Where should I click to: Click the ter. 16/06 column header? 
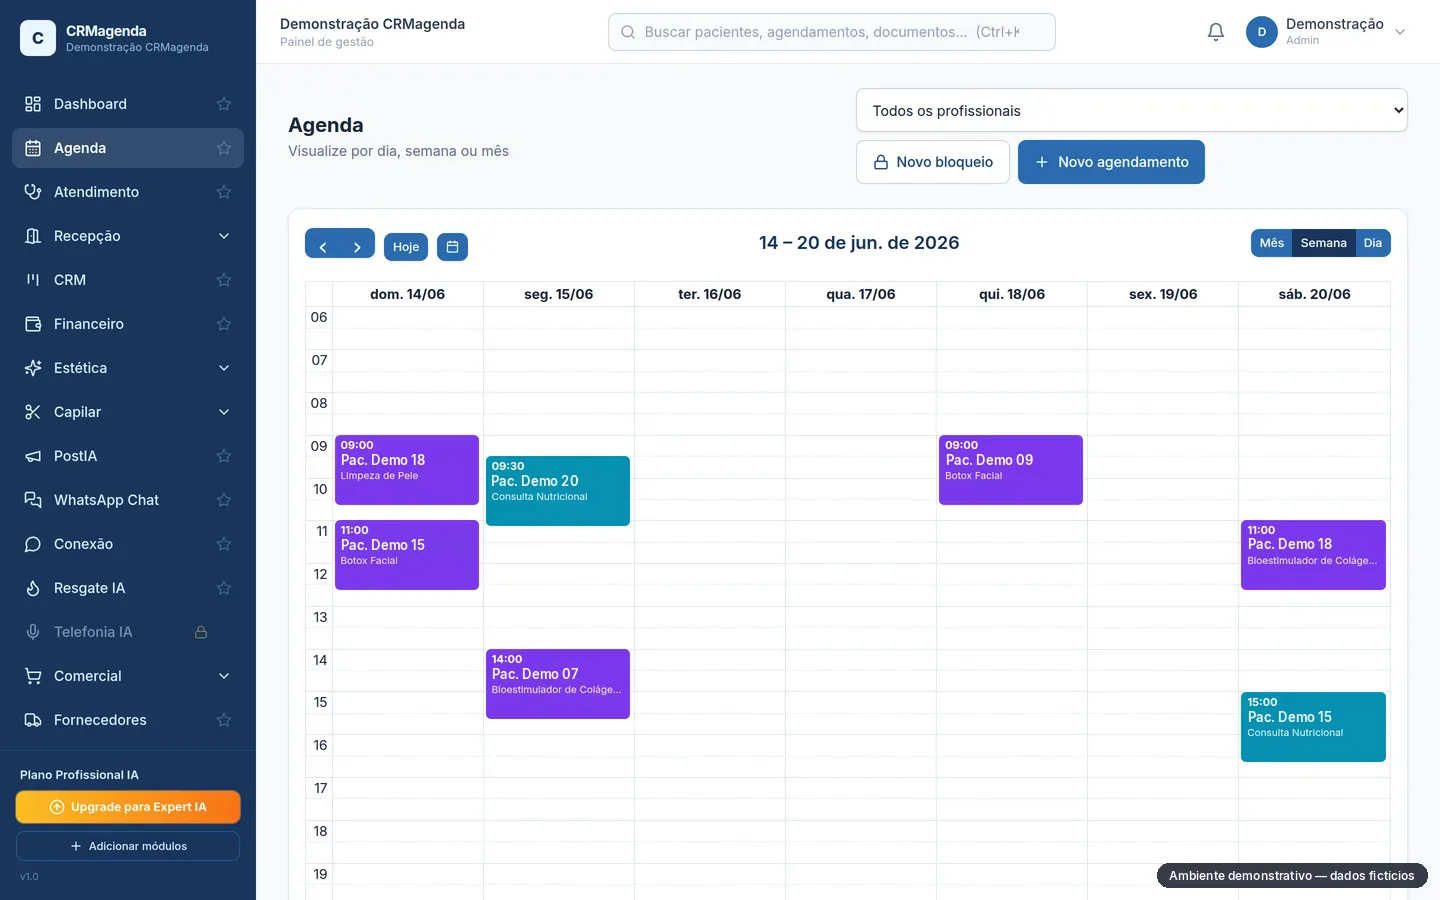pyautogui.click(x=710, y=294)
